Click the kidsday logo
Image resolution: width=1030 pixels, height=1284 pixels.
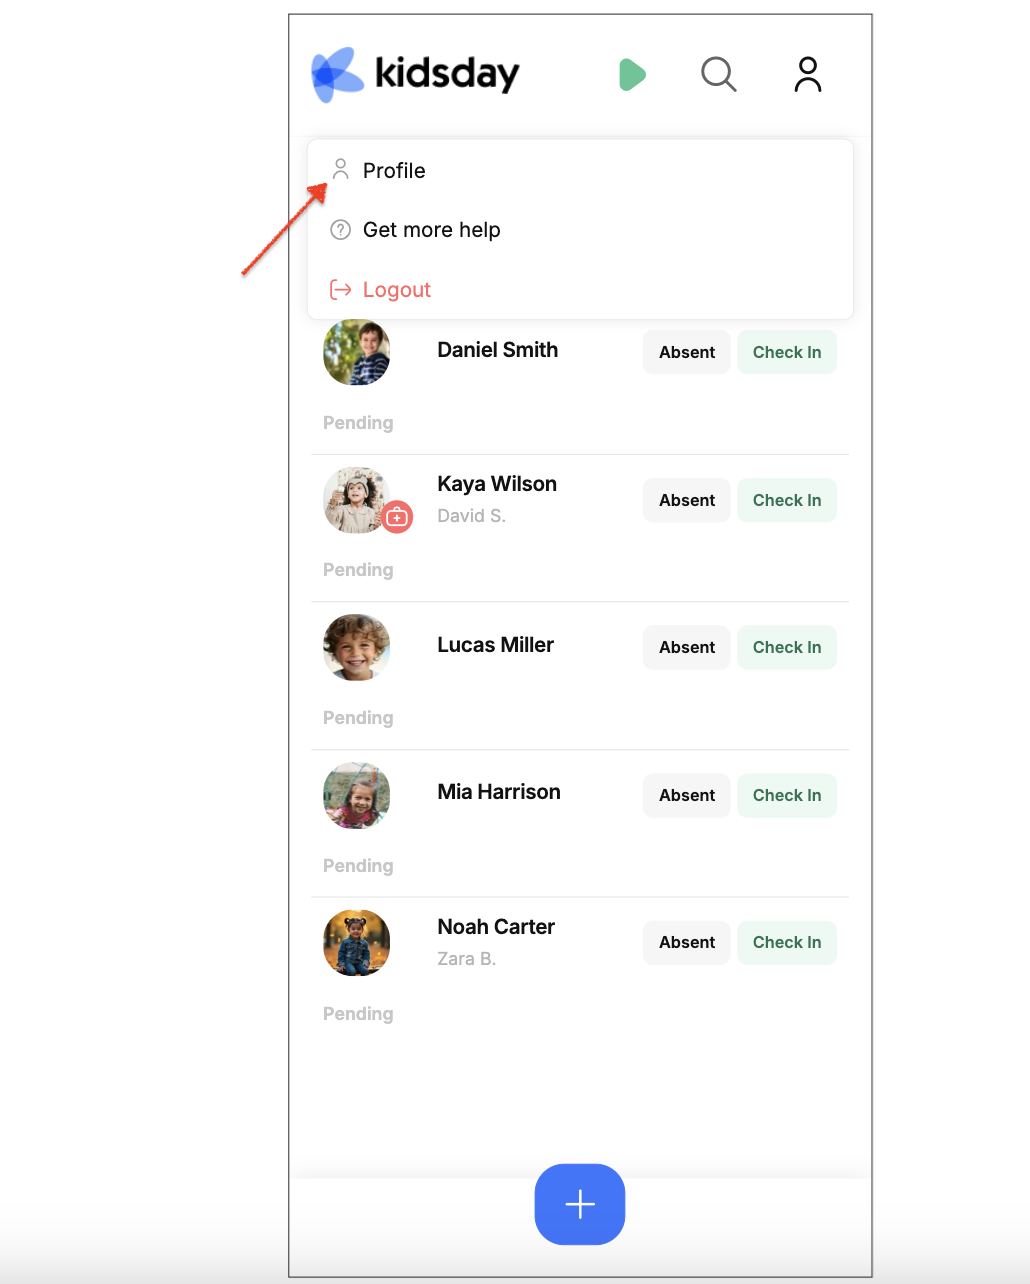[415, 74]
